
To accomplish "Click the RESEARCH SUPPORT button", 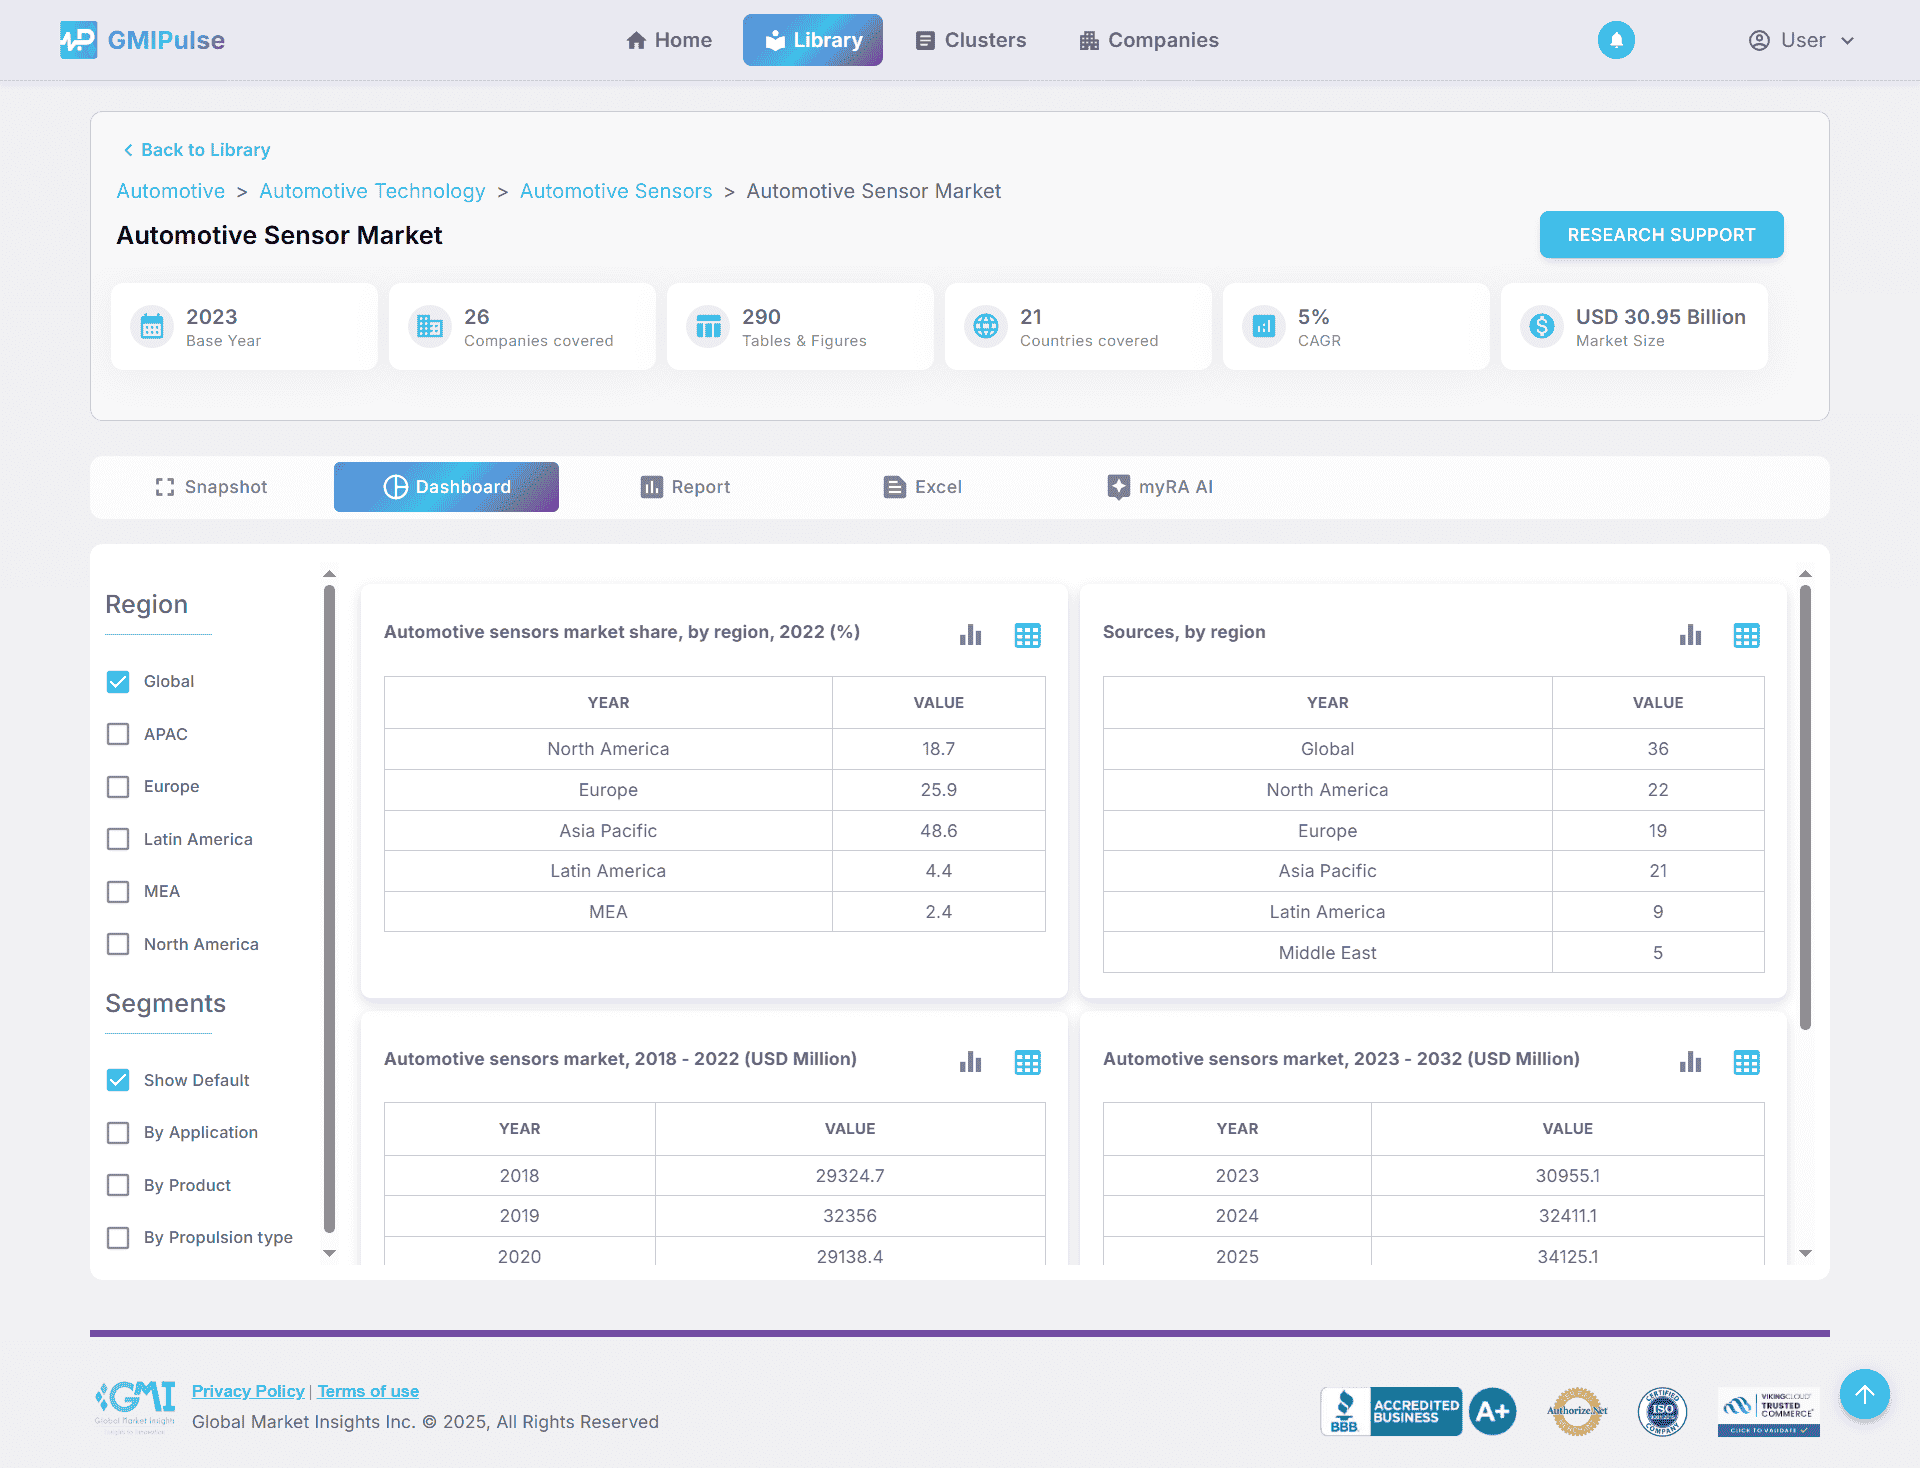I will 1661,234.
